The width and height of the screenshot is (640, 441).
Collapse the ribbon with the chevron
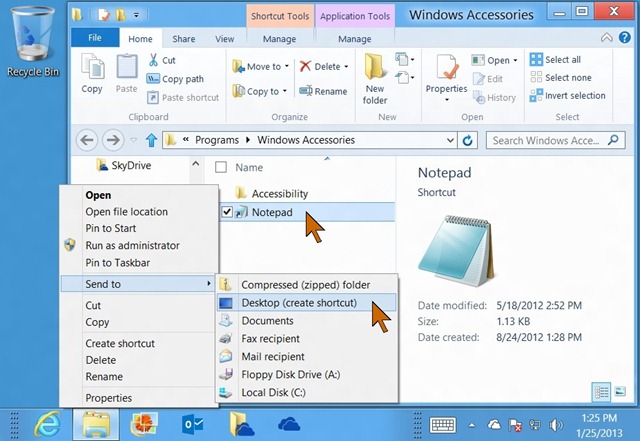pyautogui.click(x=607, y=38)
